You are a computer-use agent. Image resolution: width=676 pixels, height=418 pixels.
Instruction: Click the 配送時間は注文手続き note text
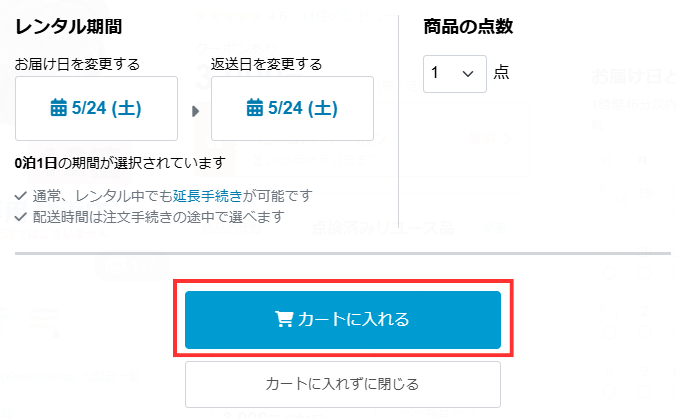[159, 216]
